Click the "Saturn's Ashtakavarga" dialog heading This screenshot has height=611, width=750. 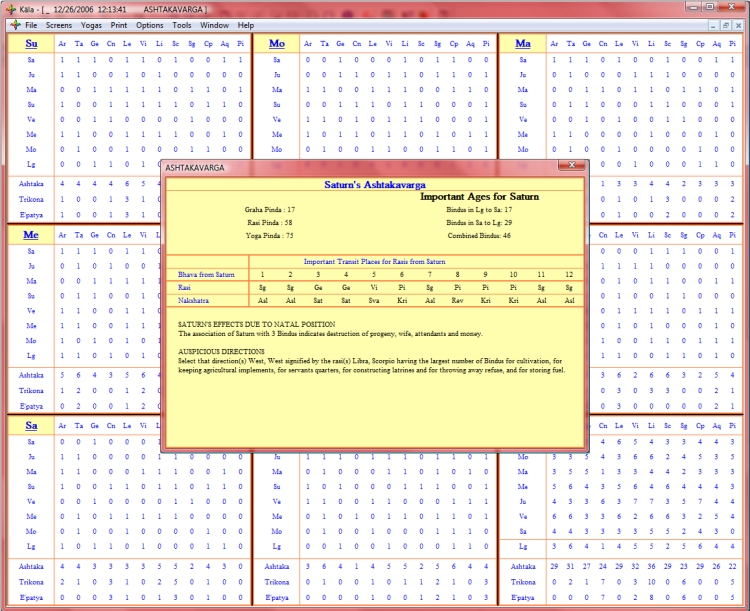pos(375,185)
